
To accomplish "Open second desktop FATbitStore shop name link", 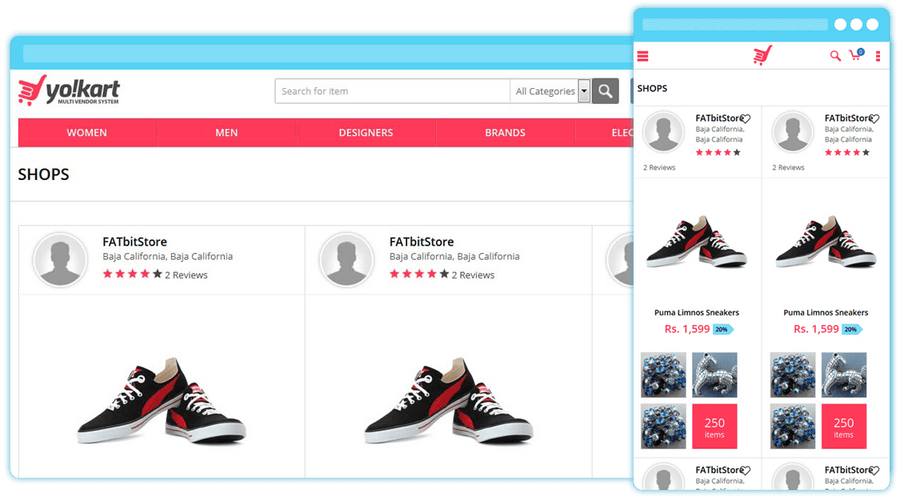I will coord(421,242).
